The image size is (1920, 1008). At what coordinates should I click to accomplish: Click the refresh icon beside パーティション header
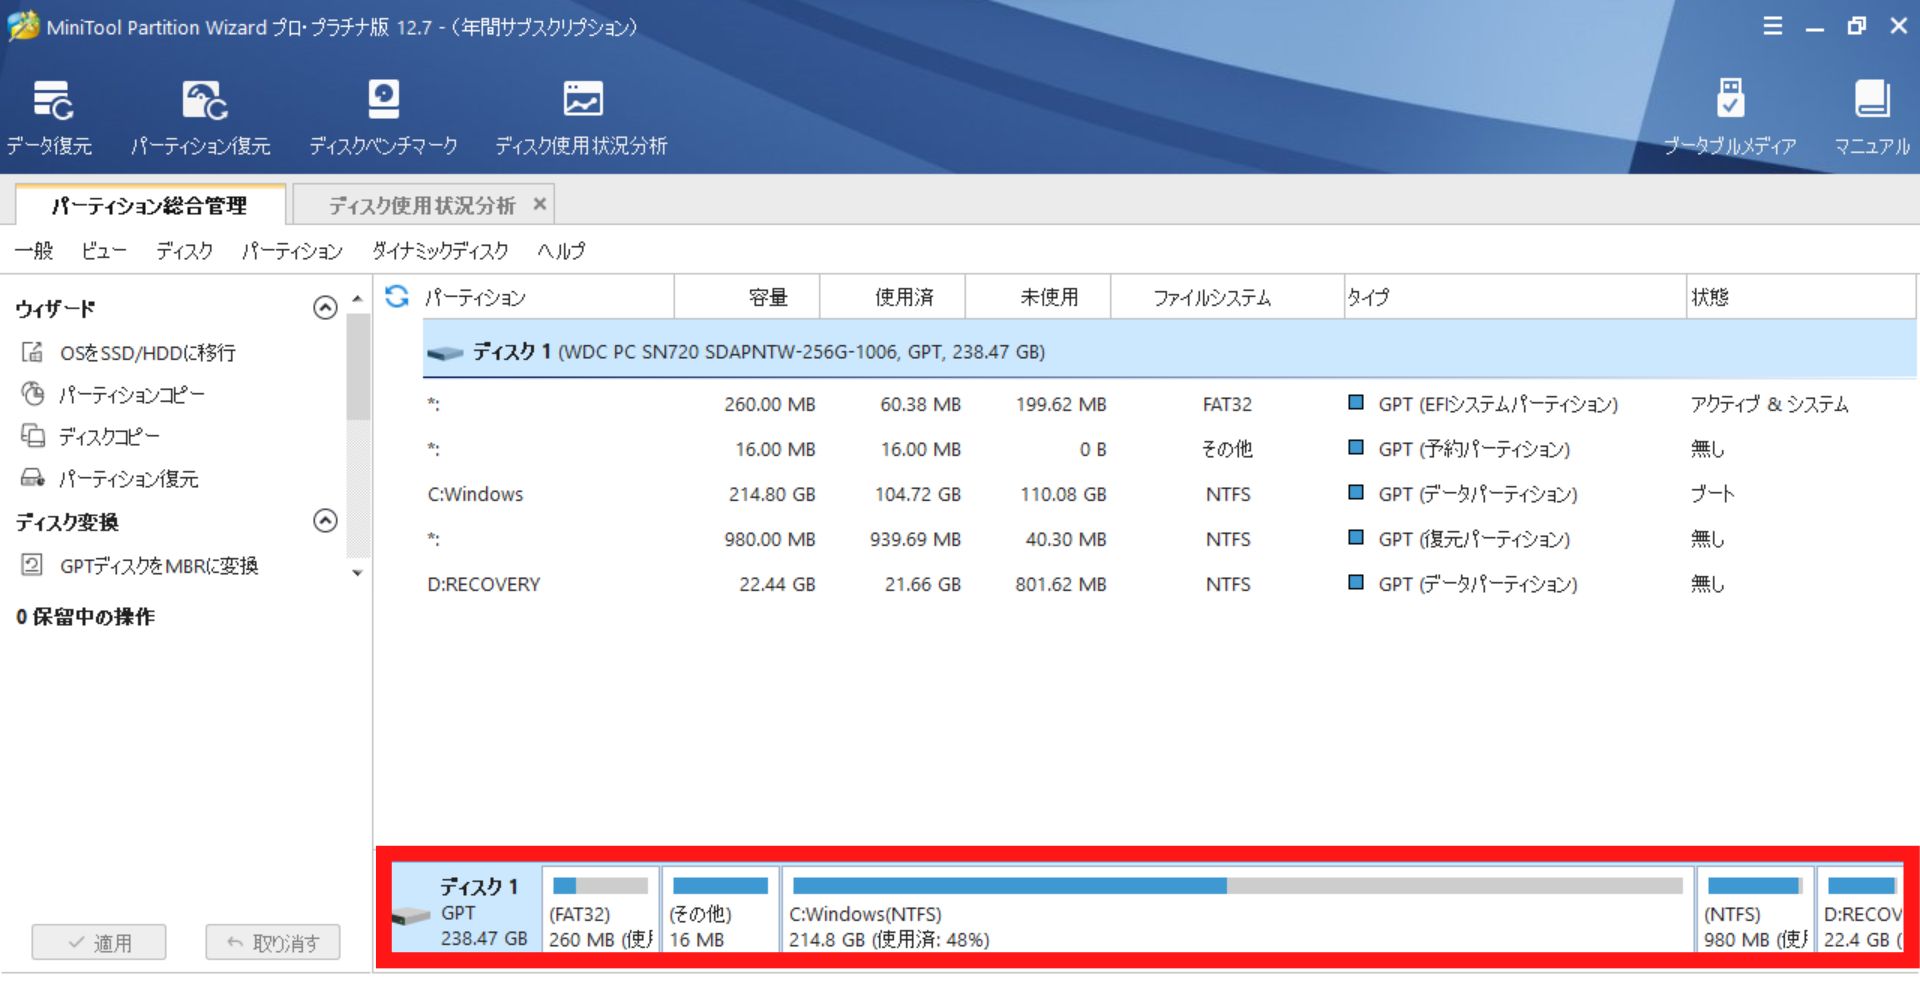coord(397,296)
